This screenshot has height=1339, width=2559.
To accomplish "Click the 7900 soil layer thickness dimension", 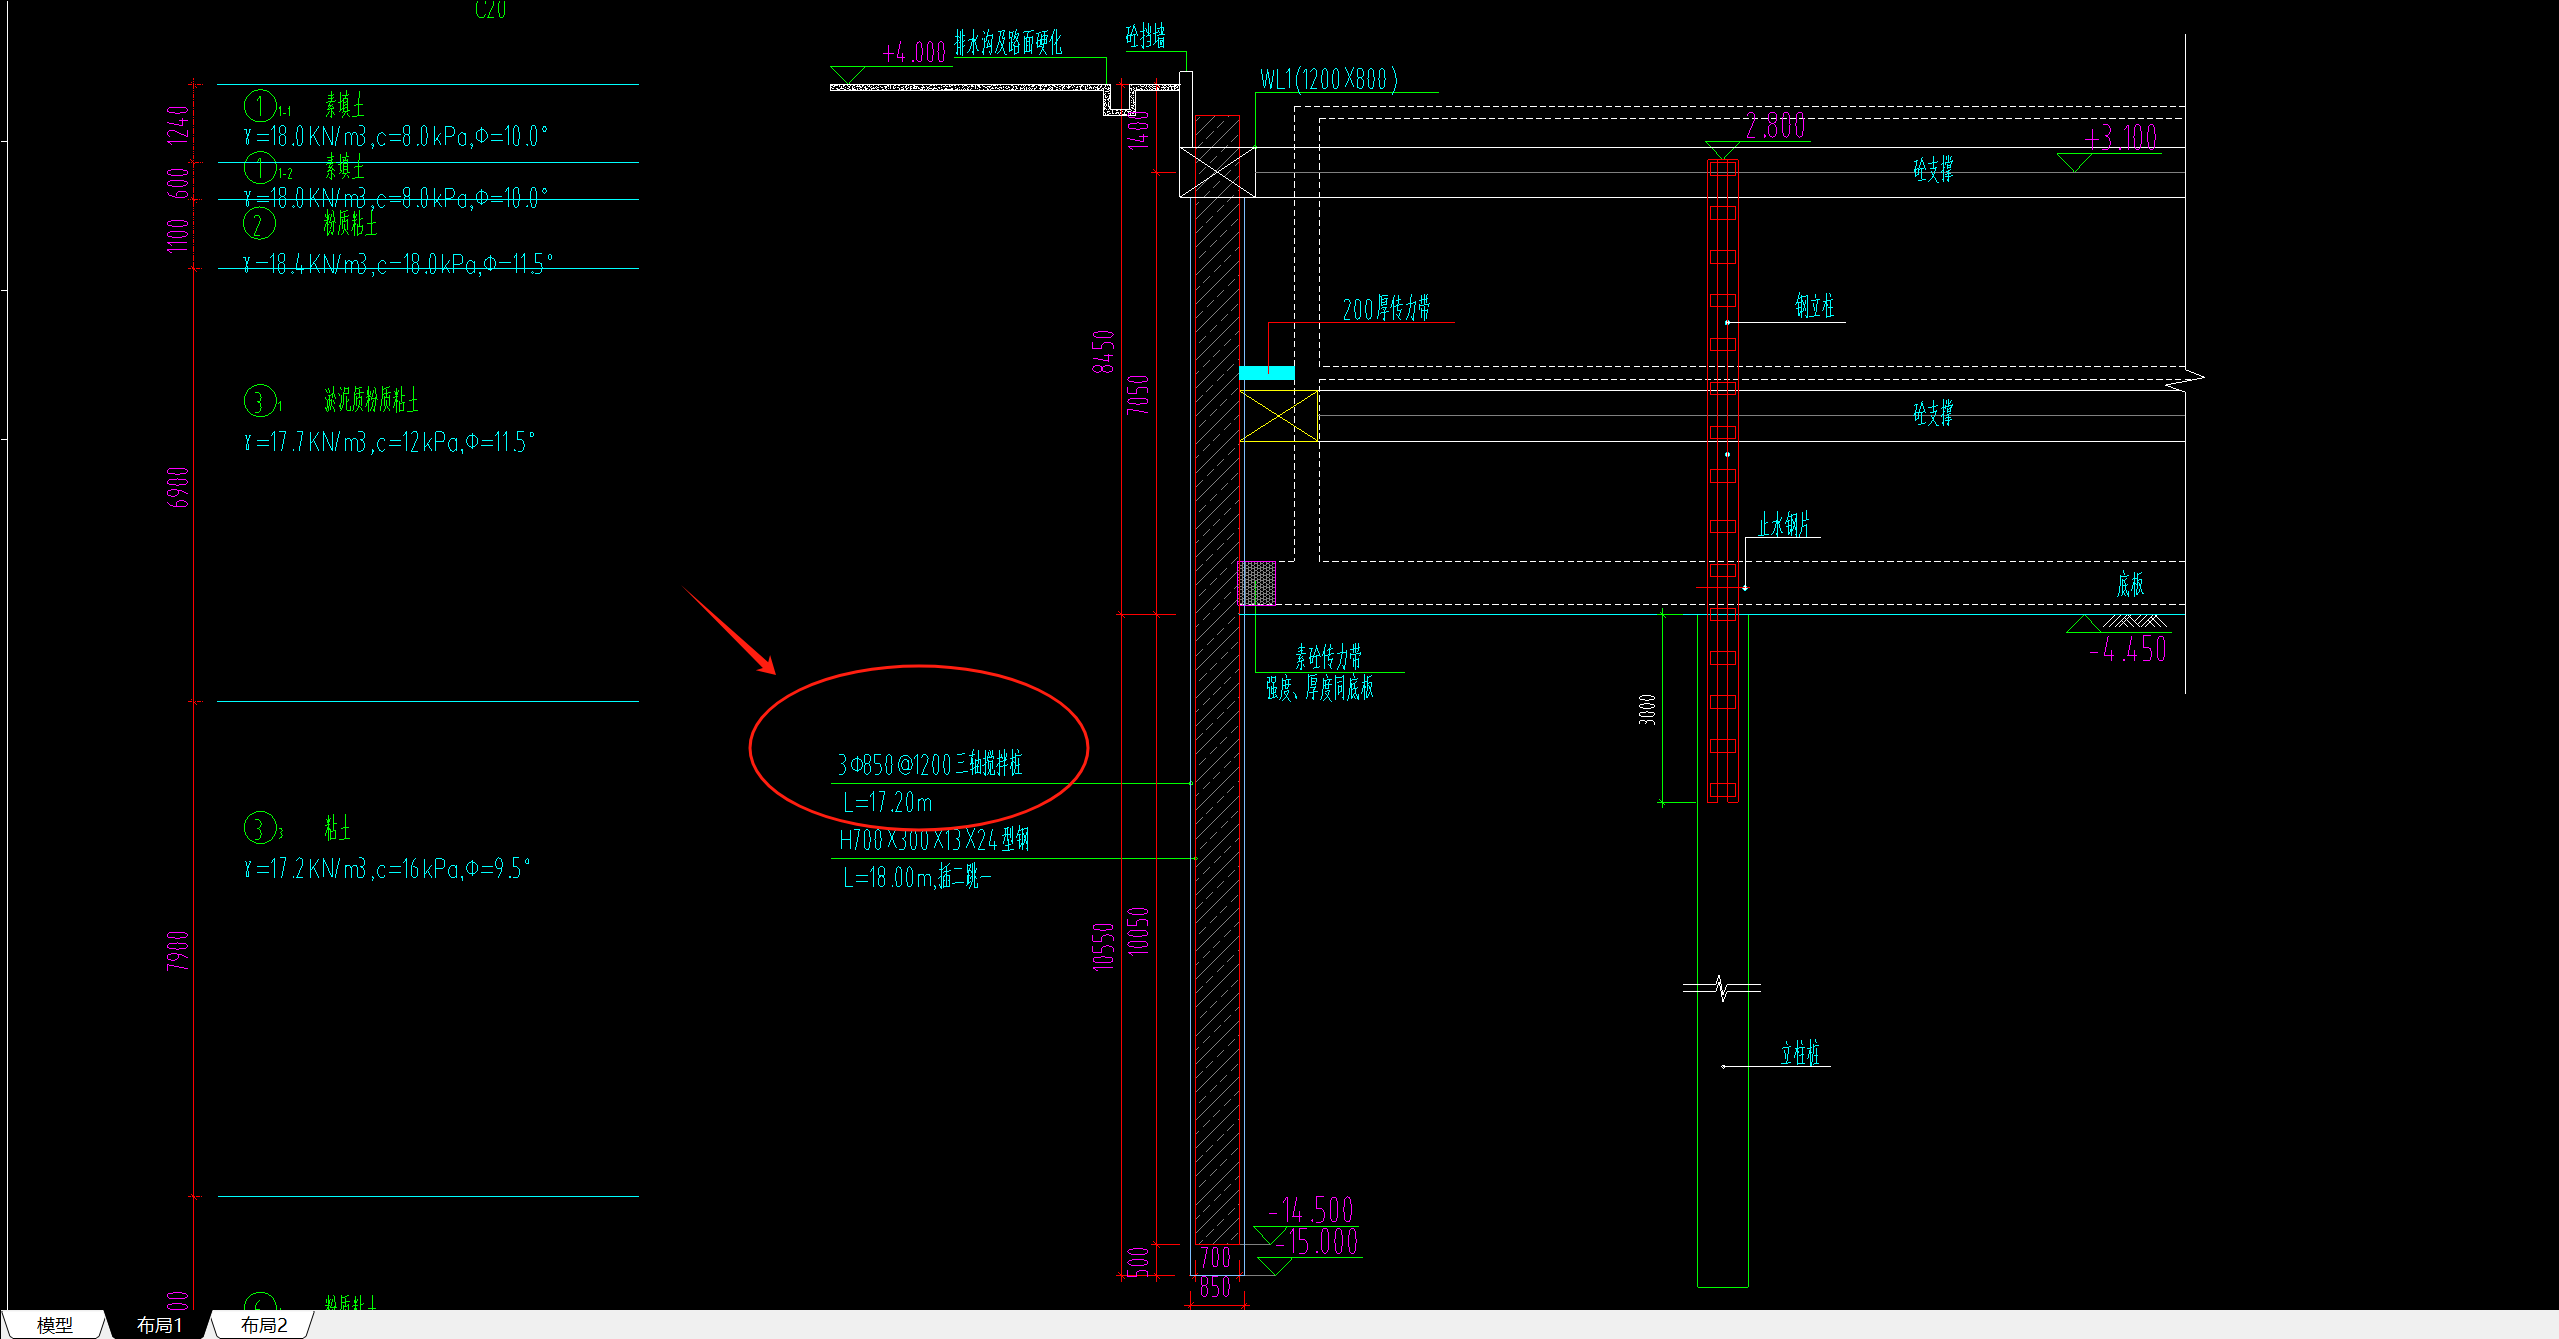I will tap(178, 950).
